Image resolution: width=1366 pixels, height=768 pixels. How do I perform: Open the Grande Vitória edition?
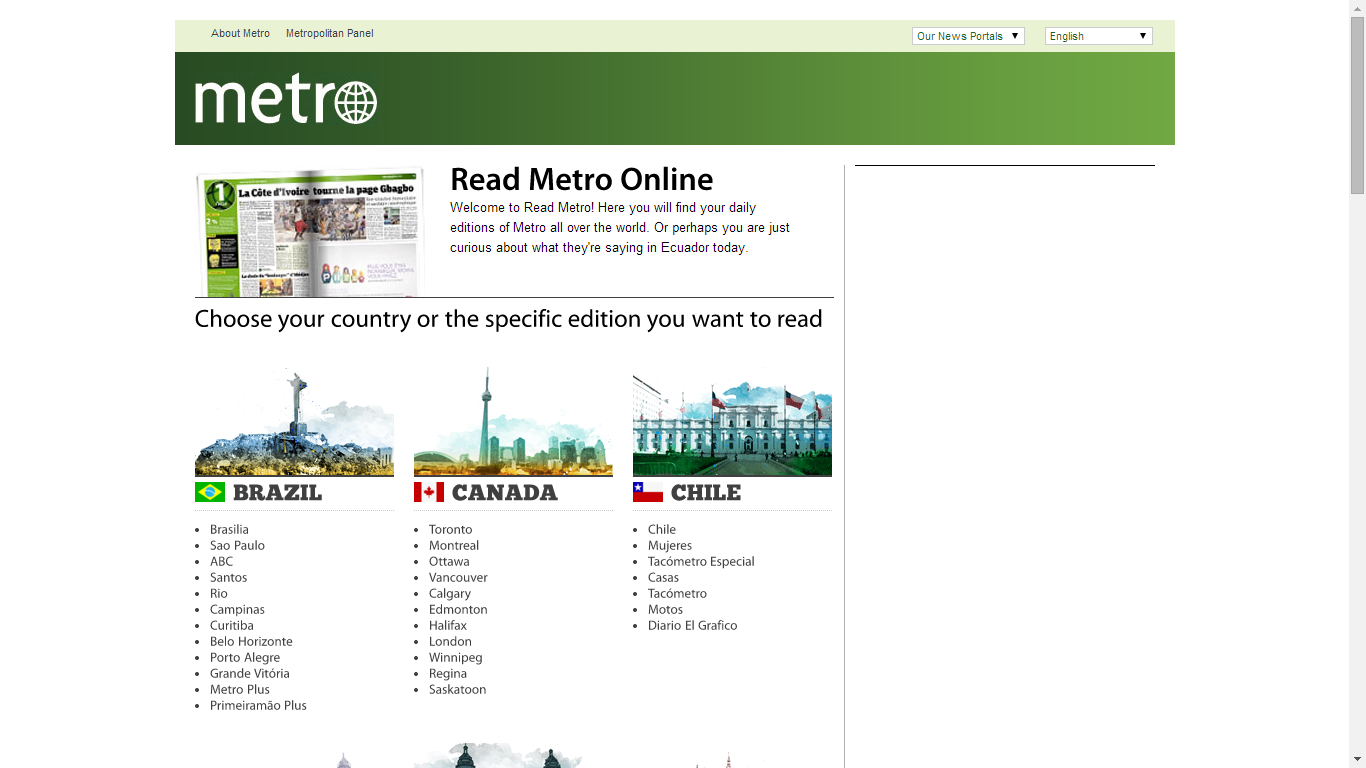[250, 674]
